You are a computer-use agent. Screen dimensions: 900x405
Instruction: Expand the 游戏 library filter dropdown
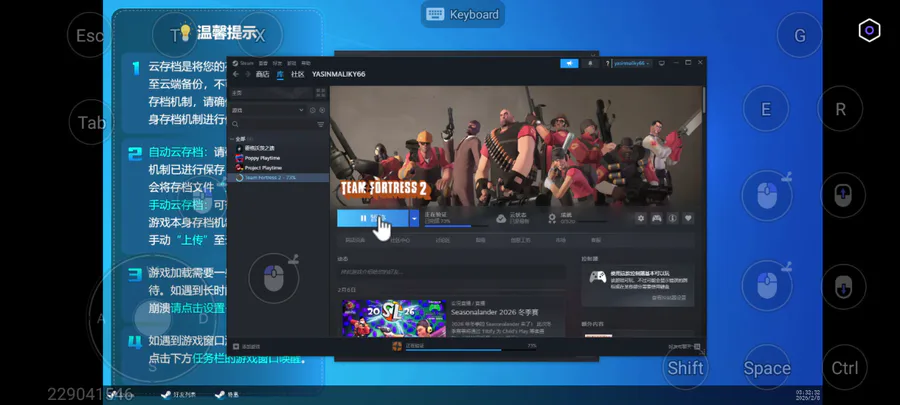267,110
